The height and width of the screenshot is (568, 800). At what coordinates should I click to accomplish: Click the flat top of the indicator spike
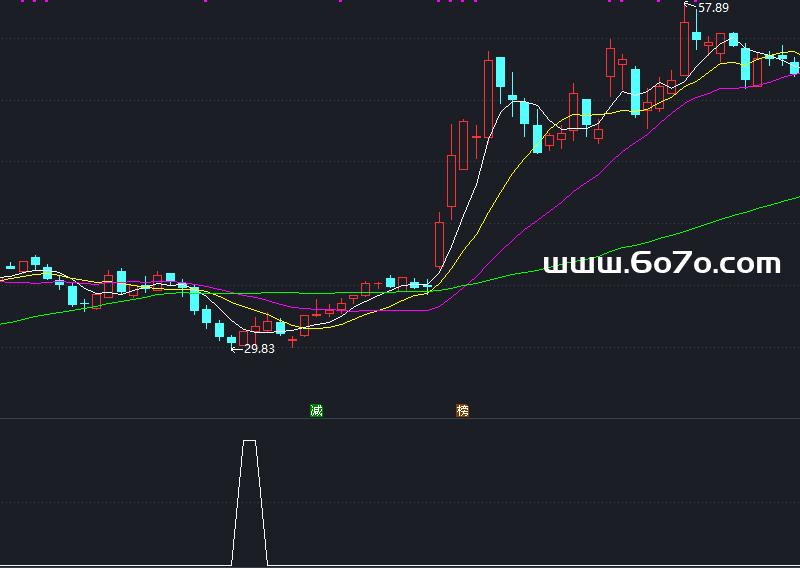pyautogui.click(x=249, y=440)
